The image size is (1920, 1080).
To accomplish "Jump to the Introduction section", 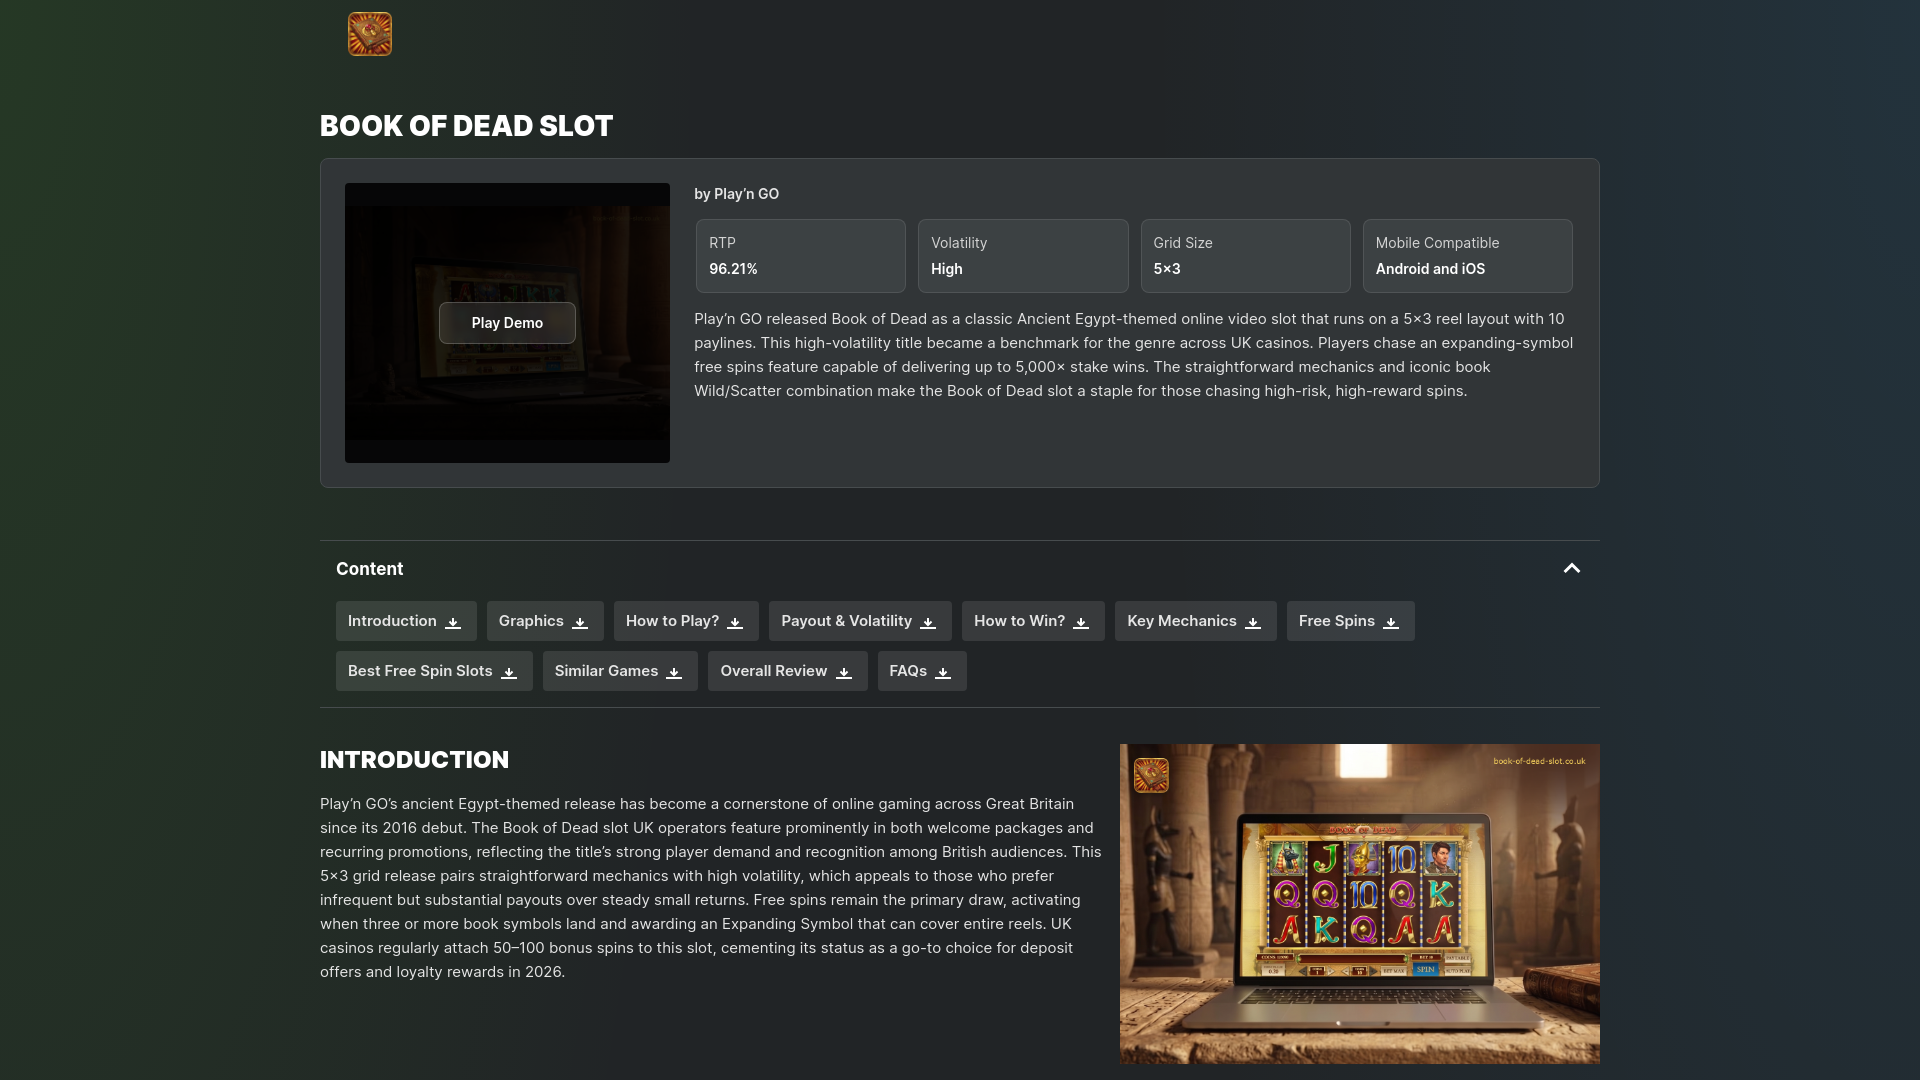I will [x=406, y=621].
